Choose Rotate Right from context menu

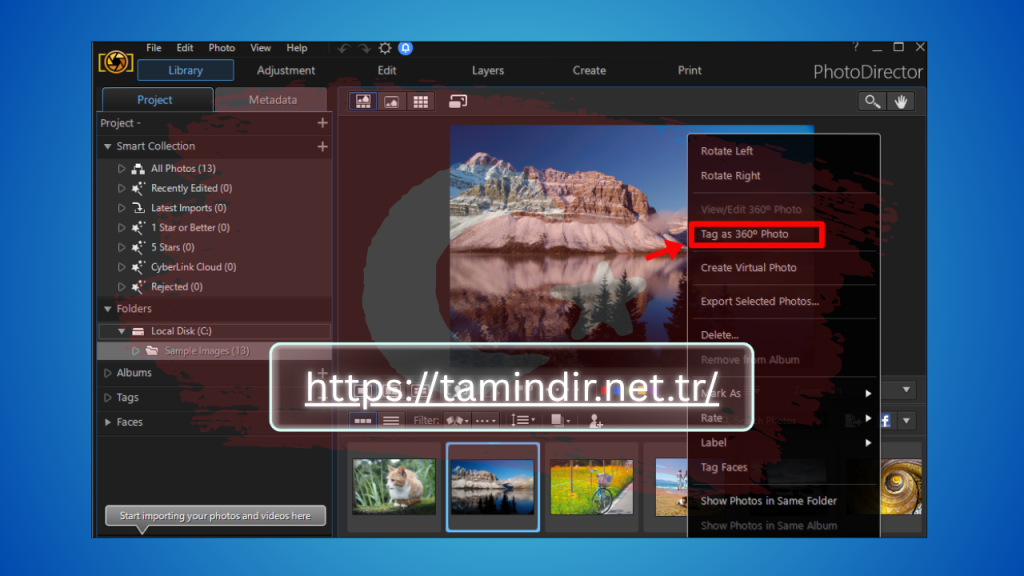click(x=730, y=176)
